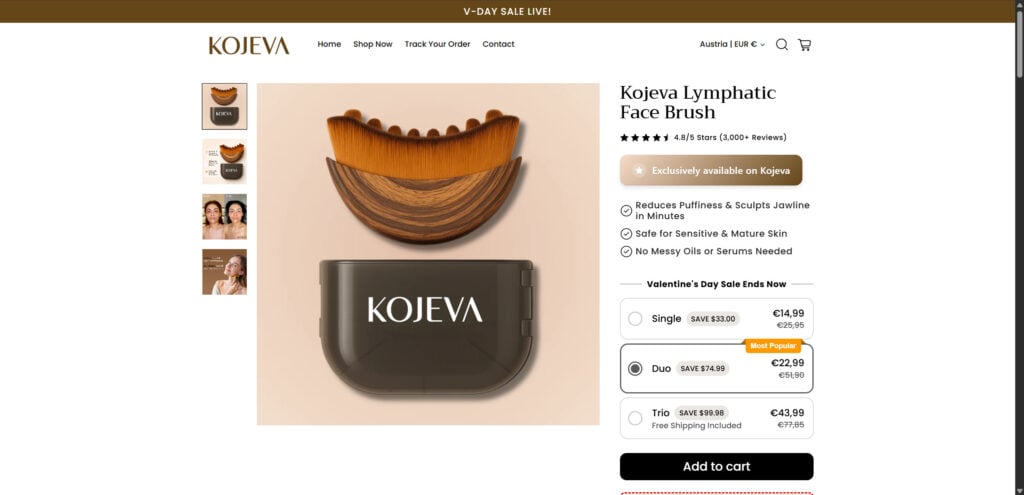This screenshot has height=495, width=1024.
Task: Select the before-and-after faces thumbnail
Action: [225, 217]
